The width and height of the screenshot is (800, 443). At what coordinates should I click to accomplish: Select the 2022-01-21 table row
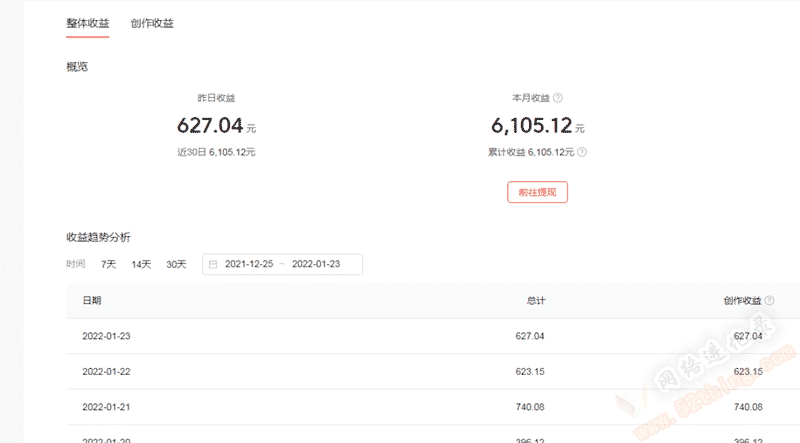point(433,407)
